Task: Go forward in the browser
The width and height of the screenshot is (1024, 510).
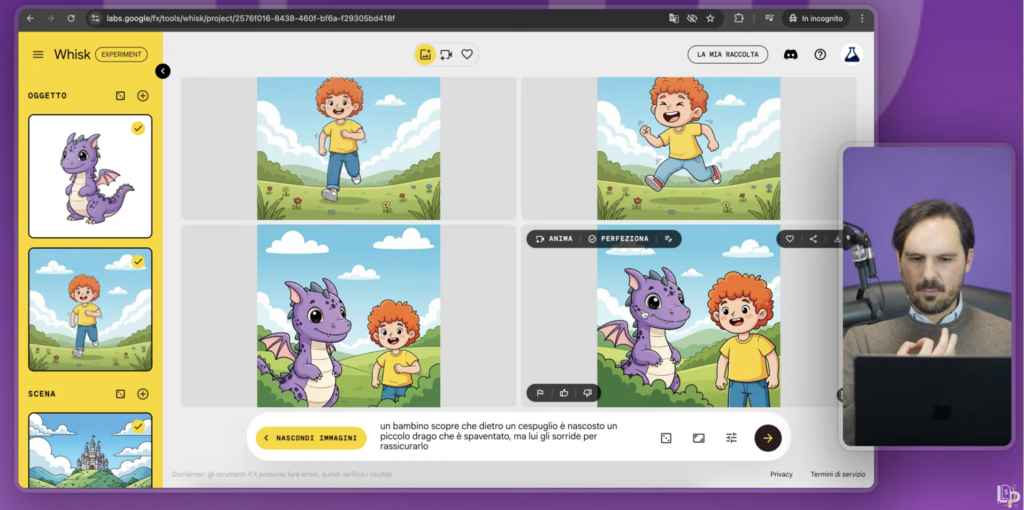Action: [x=50, y=18]
